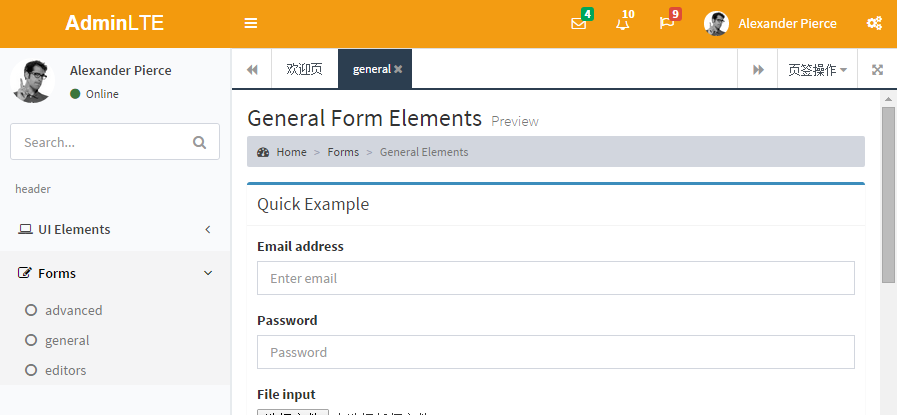
Task: Click the search magnifier icon
Action: (199, 142)
